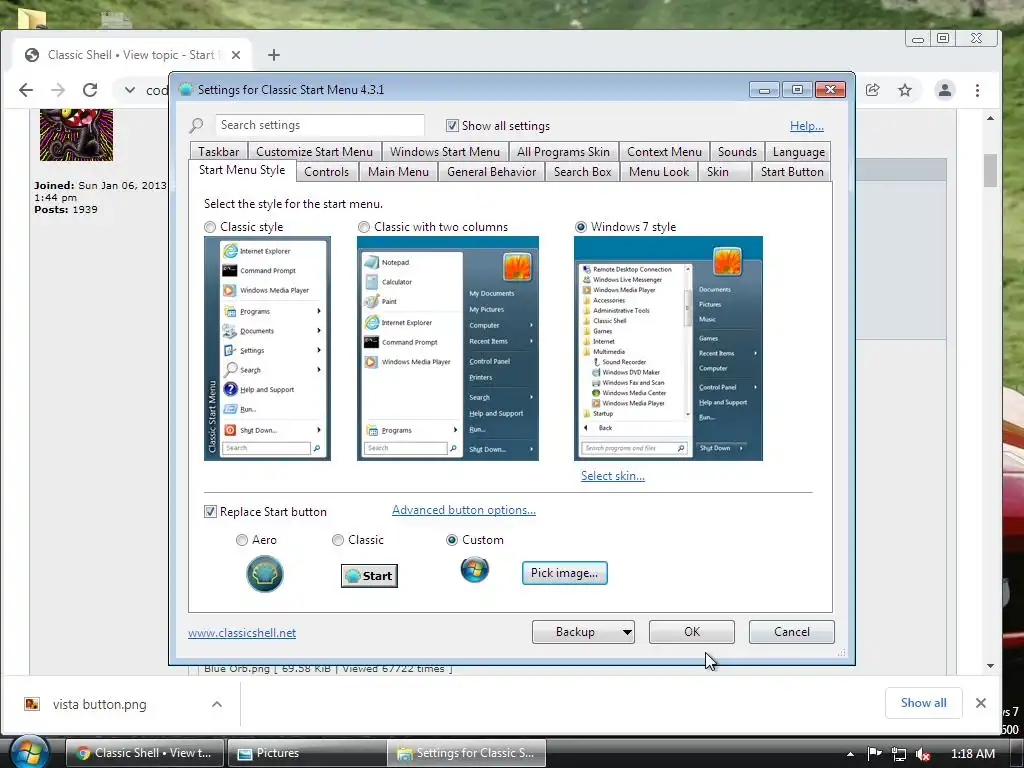Screen dimensions: 1024x768
Task: Close the Classic Shell browser tab
Action: [236, 55]
